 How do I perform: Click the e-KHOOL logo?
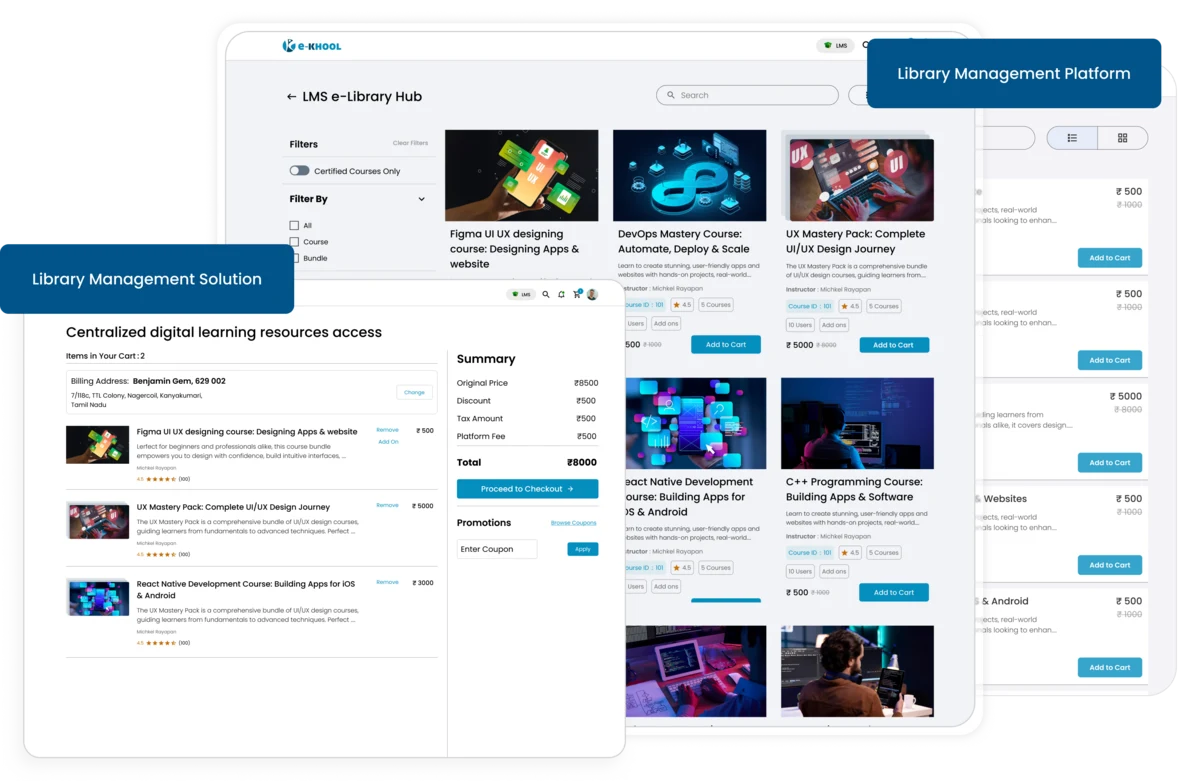(x=313, y=45)
